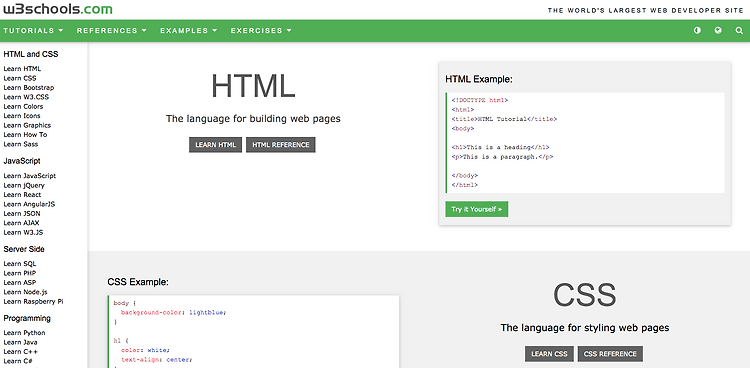The width and height of the screenshot is (750, 368).
Task: Click the search magnifier icon
Action: click(x=739, y=30)
